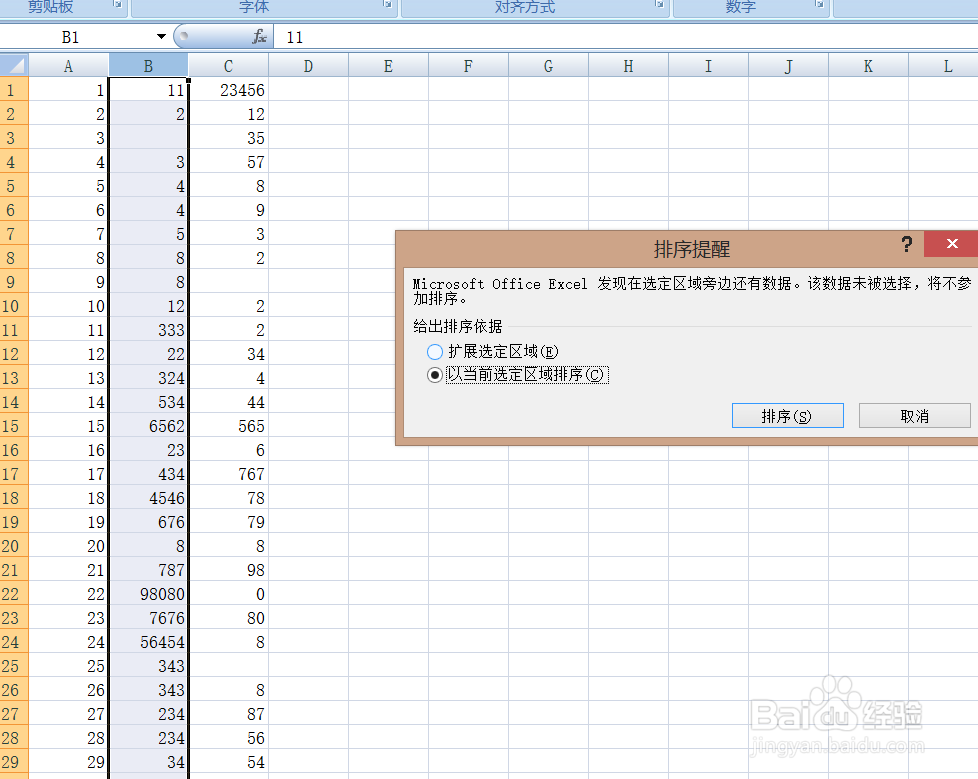The height and width of the screenshot is (779, 978).
Task: Click cell D5
Action: [307, 185]
